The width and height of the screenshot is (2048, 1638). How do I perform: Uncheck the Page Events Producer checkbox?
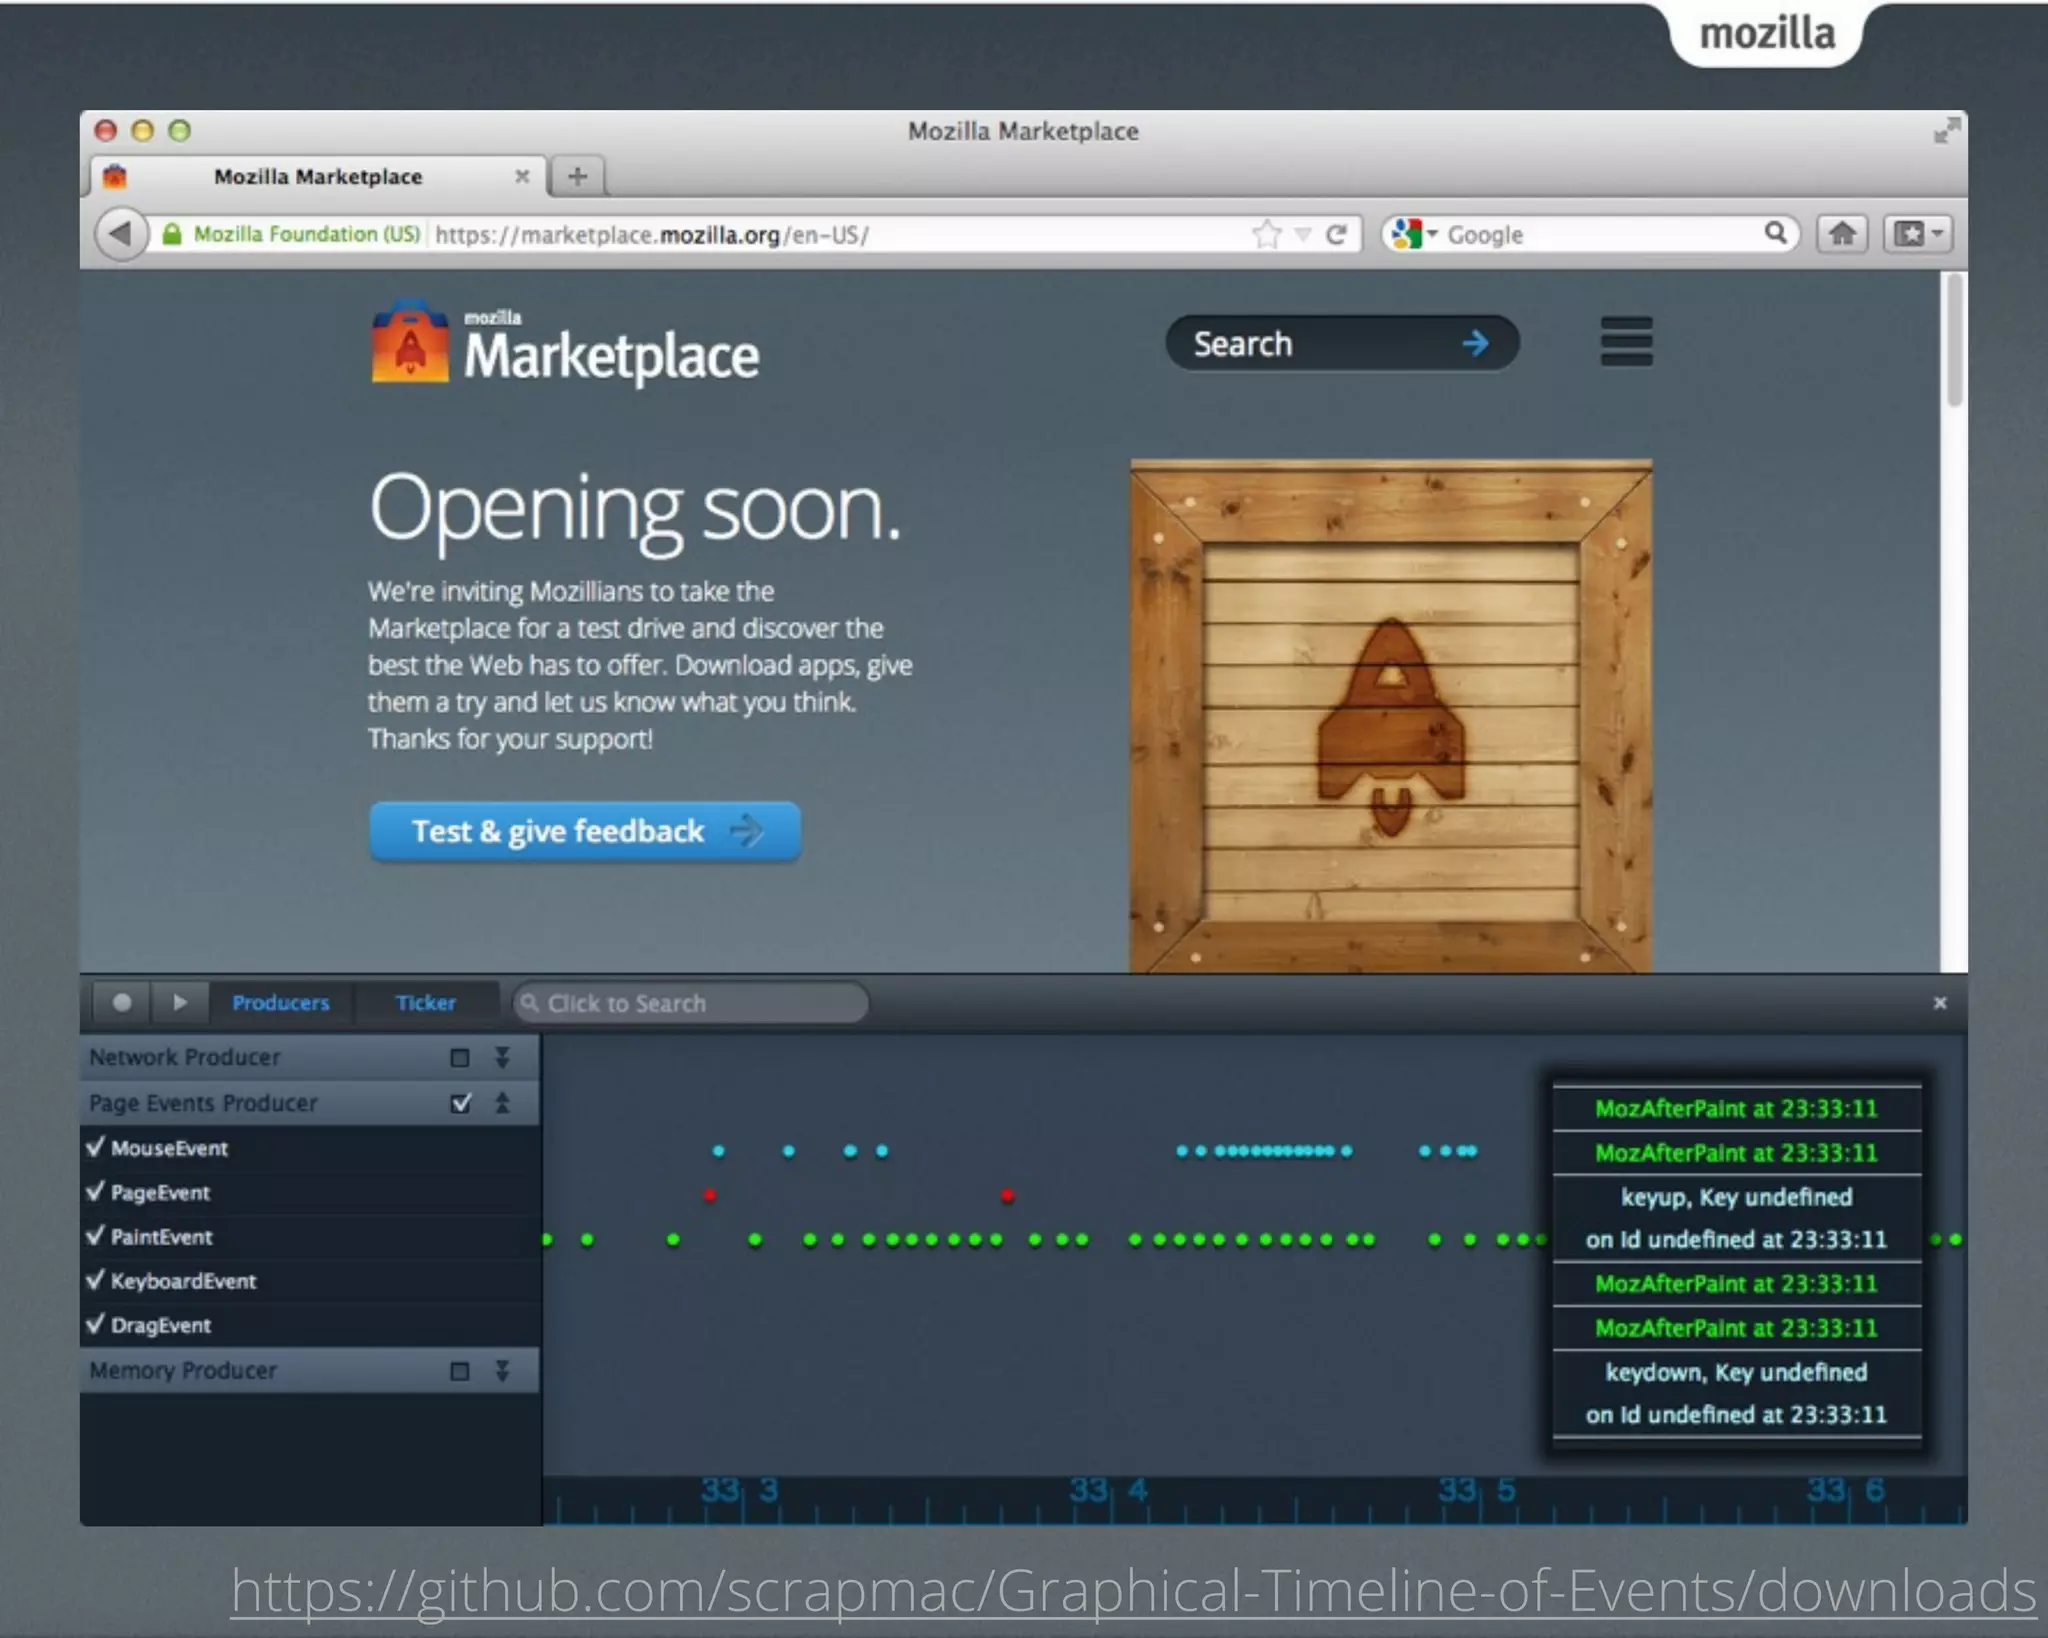461,1103
